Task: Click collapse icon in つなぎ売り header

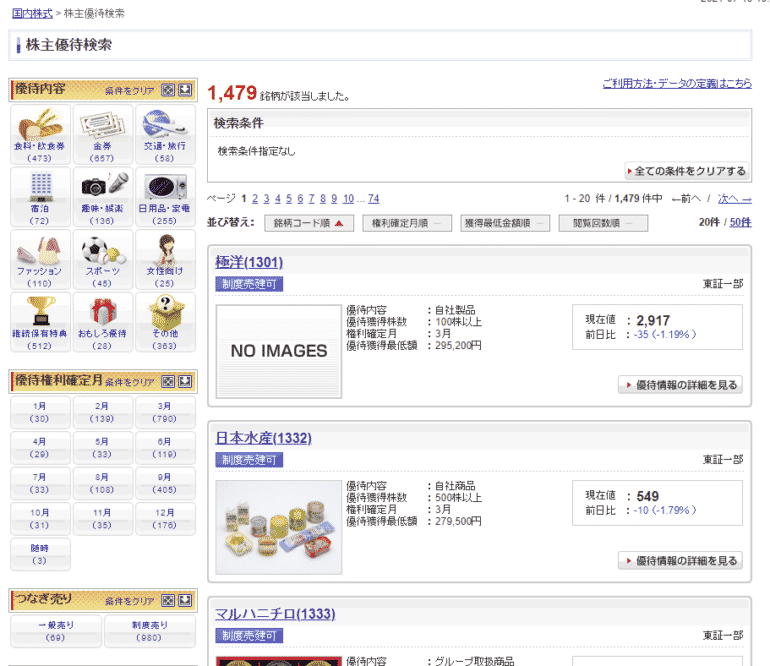Action: pos(185,600)
